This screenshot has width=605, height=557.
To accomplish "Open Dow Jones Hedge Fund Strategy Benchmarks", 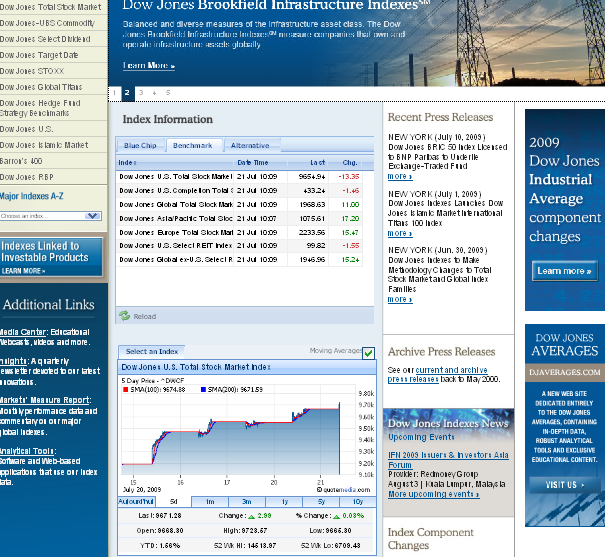I will pos(40,108).
